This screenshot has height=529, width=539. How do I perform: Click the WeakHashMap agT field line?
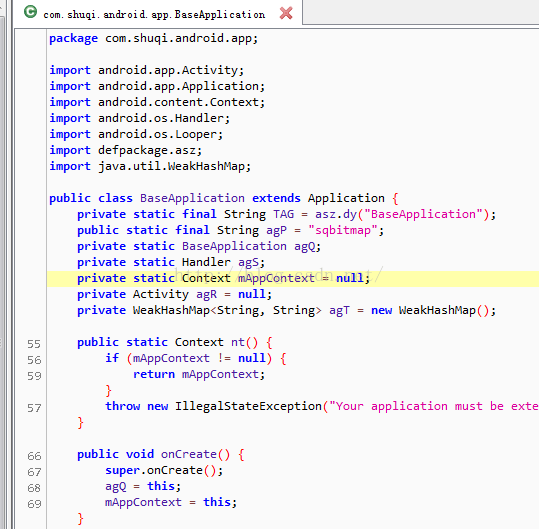(x=286, y=310)
